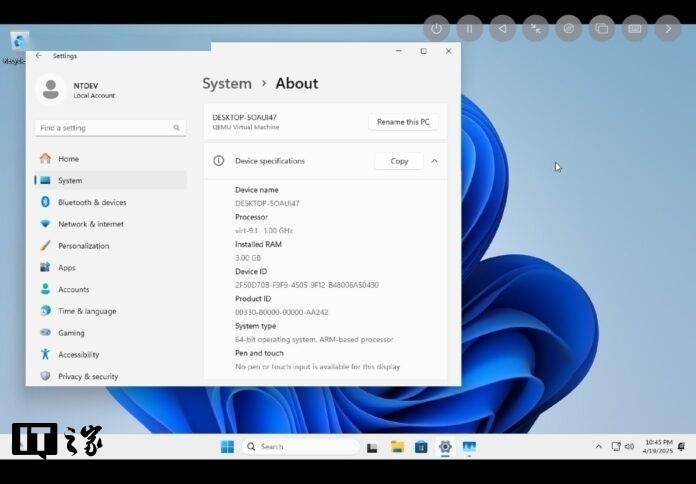696x484 pixels.
Task: Open Time & language settings
Action: [110, 311]
